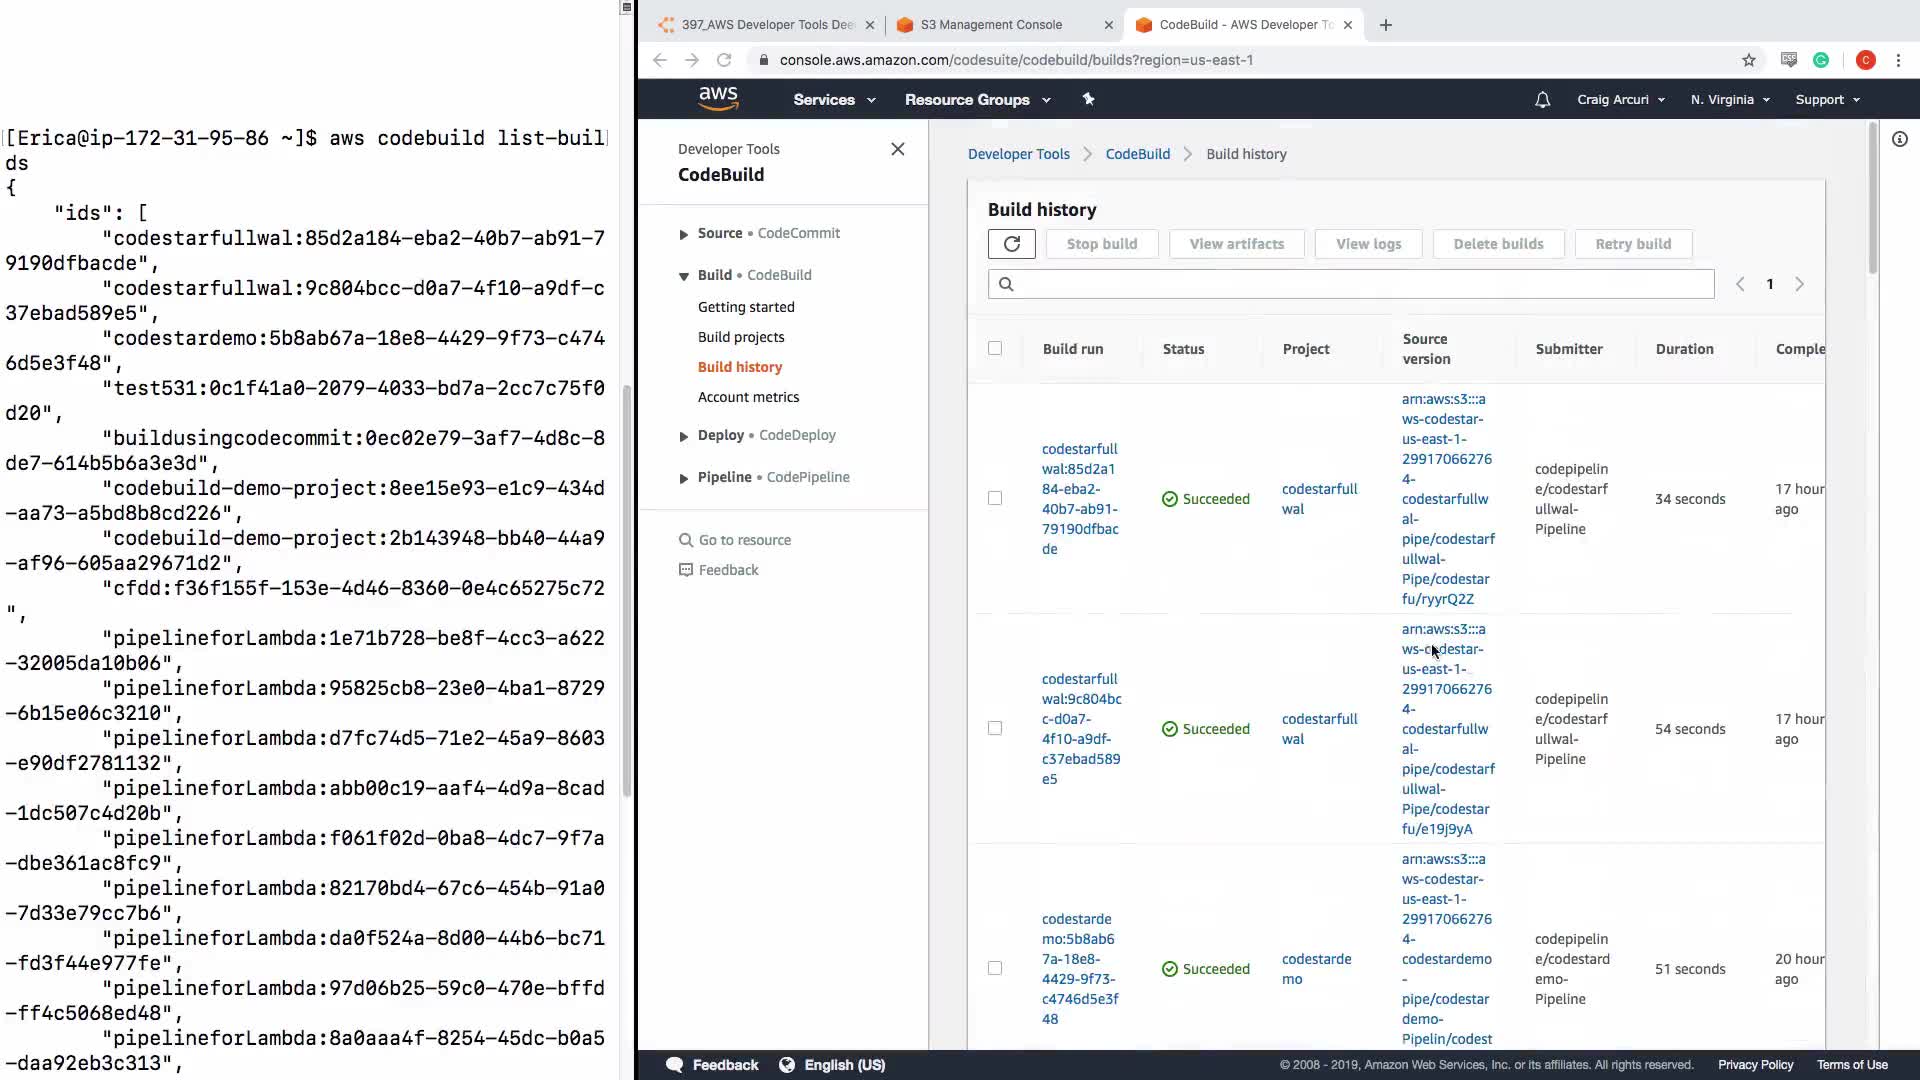The image size is (1920, 1080).
Task: Click the CodeBuild breadcrumb link
Action: [x=1137, y=154]
